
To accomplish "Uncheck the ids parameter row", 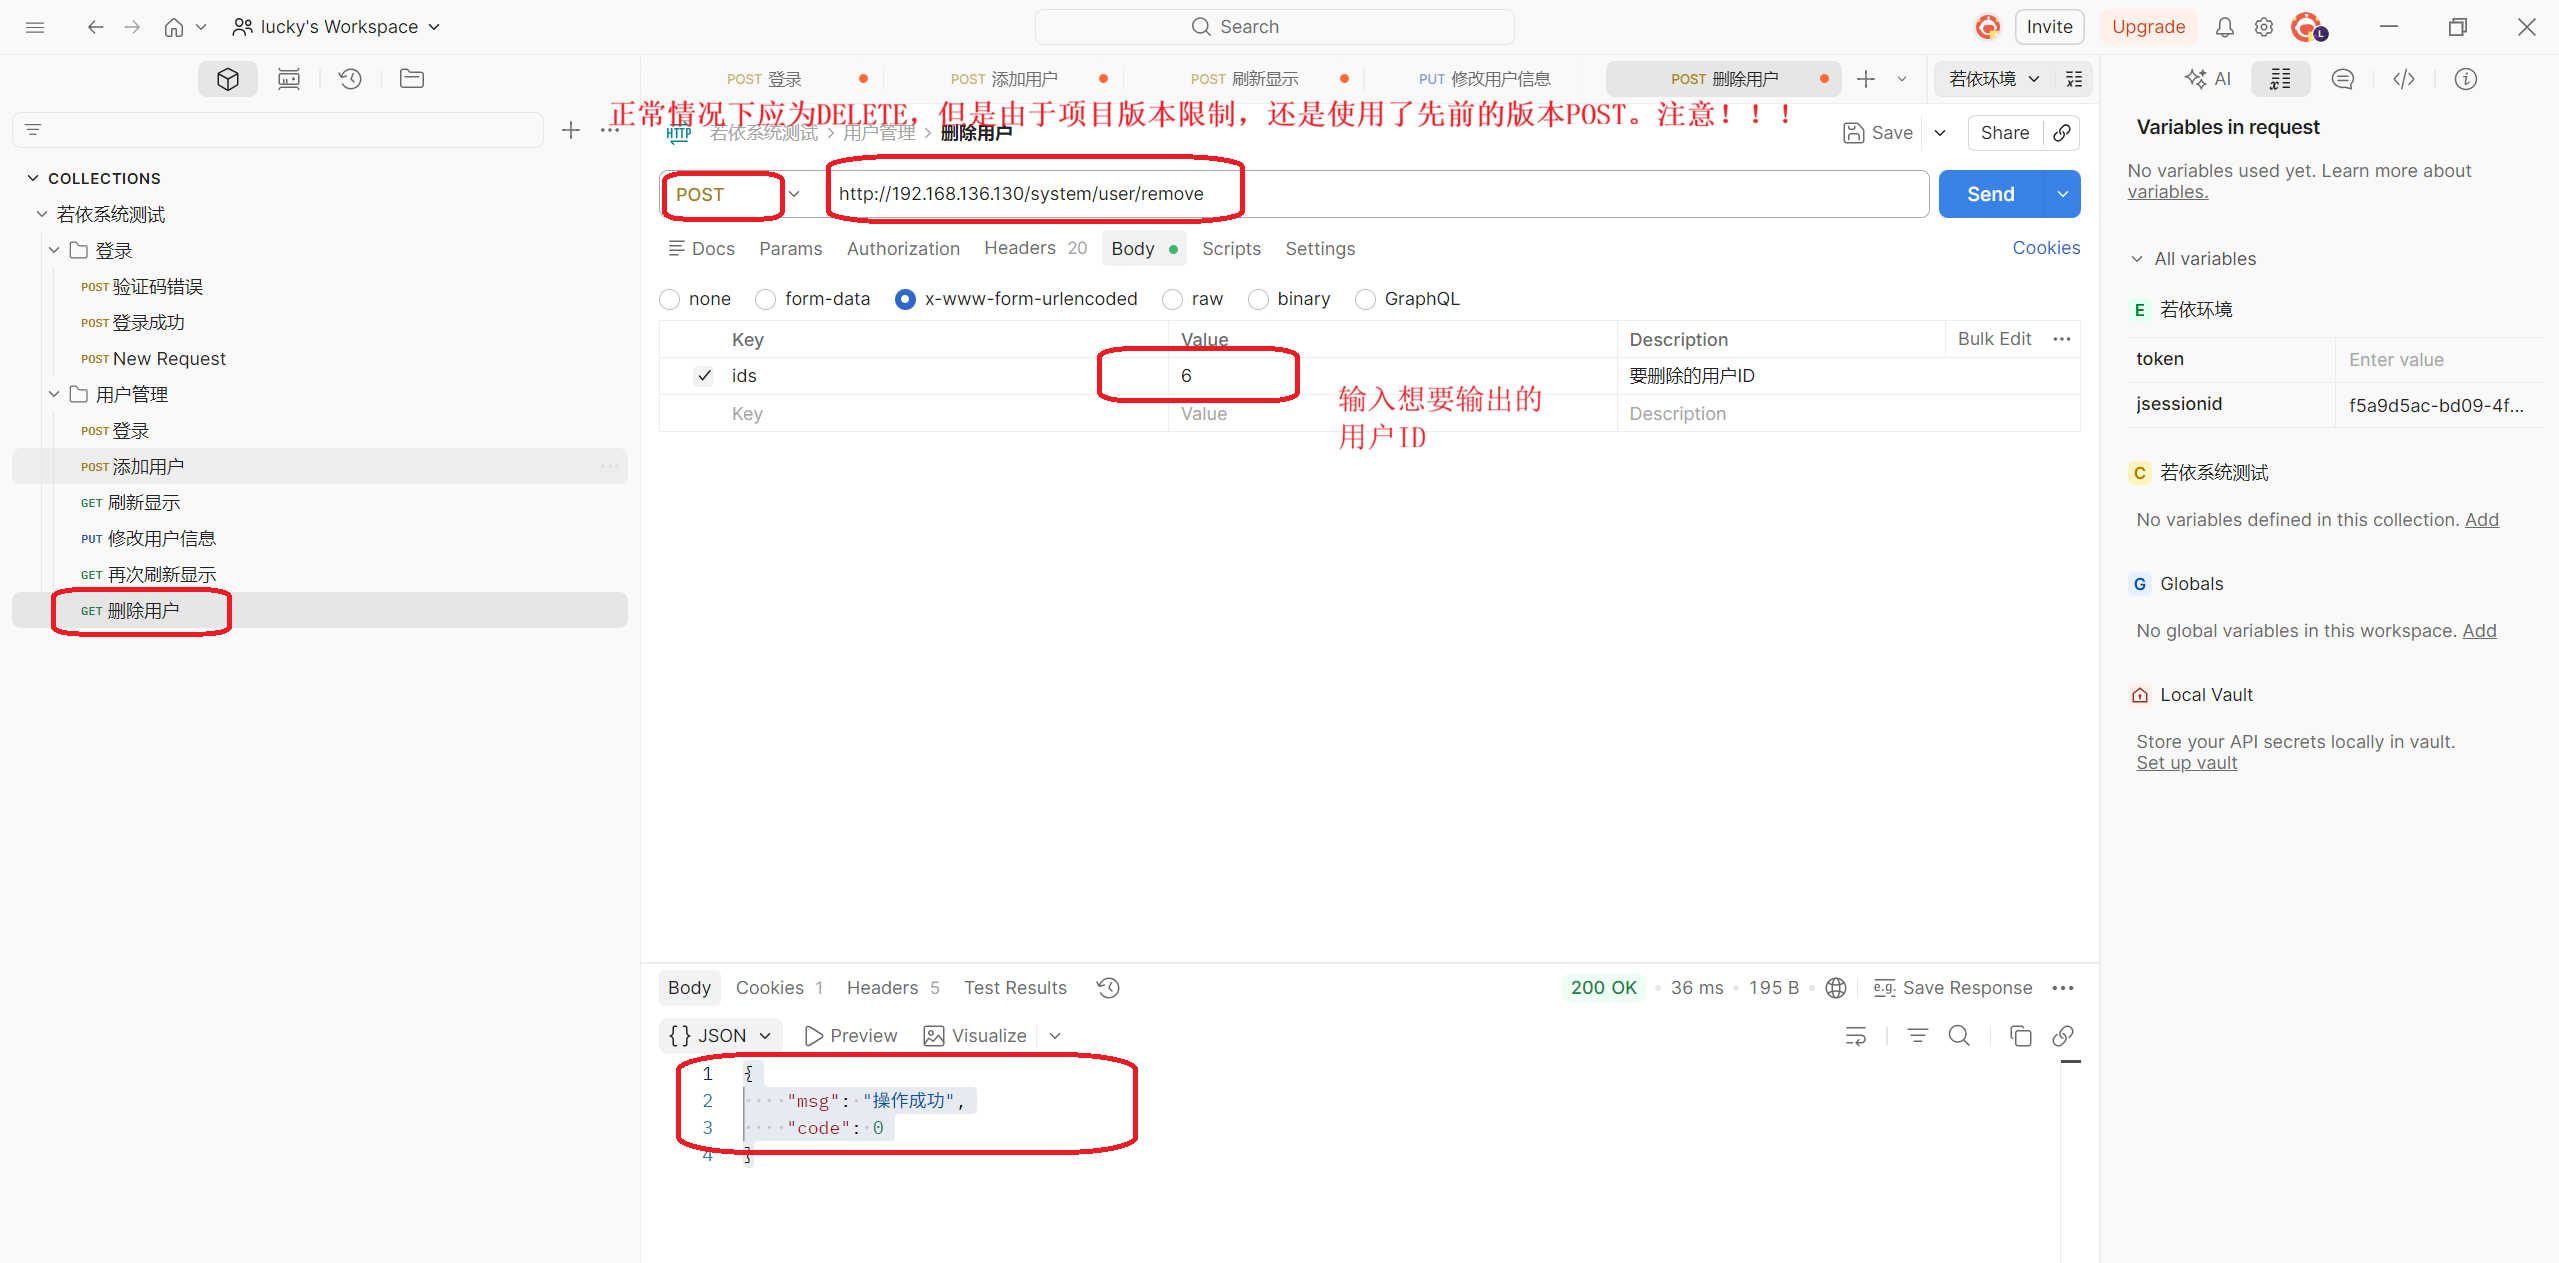I will 705,376.
